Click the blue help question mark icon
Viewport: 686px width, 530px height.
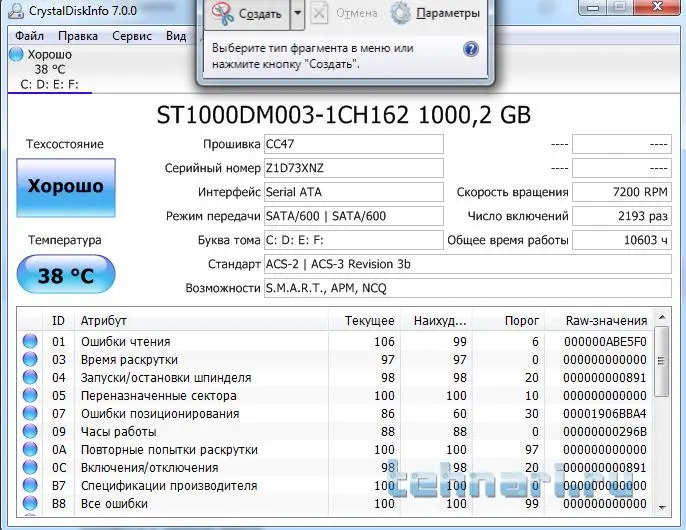471,49
